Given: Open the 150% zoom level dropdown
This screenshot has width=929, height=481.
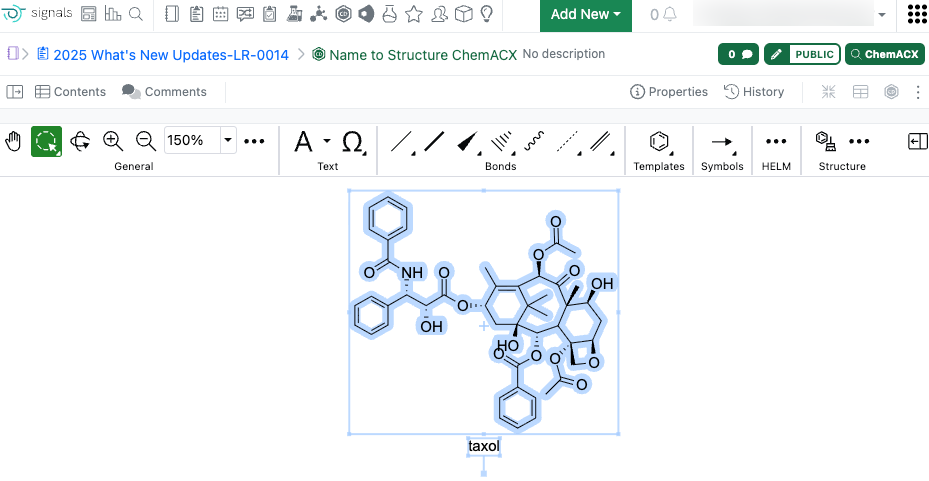Looking at the screenshot, I should coord(227,141).
